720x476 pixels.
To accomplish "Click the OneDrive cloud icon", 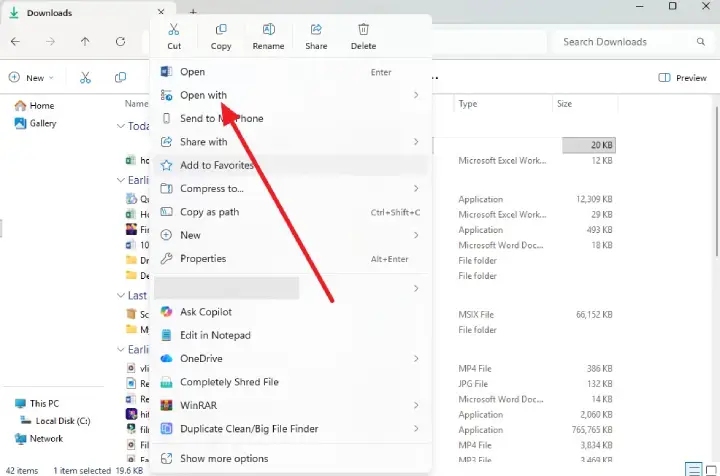I will pos(166,358).
